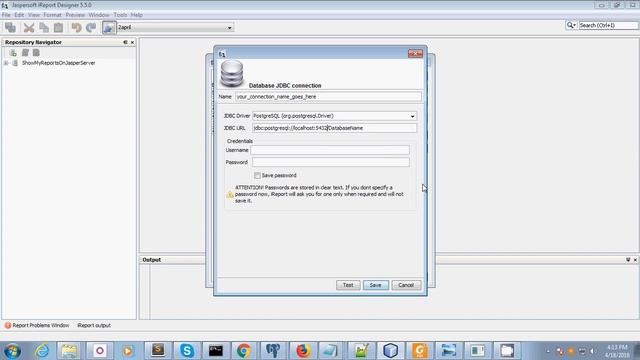Open Sublime Text from taskbar

pyautogui.click(x=158, y=351)
